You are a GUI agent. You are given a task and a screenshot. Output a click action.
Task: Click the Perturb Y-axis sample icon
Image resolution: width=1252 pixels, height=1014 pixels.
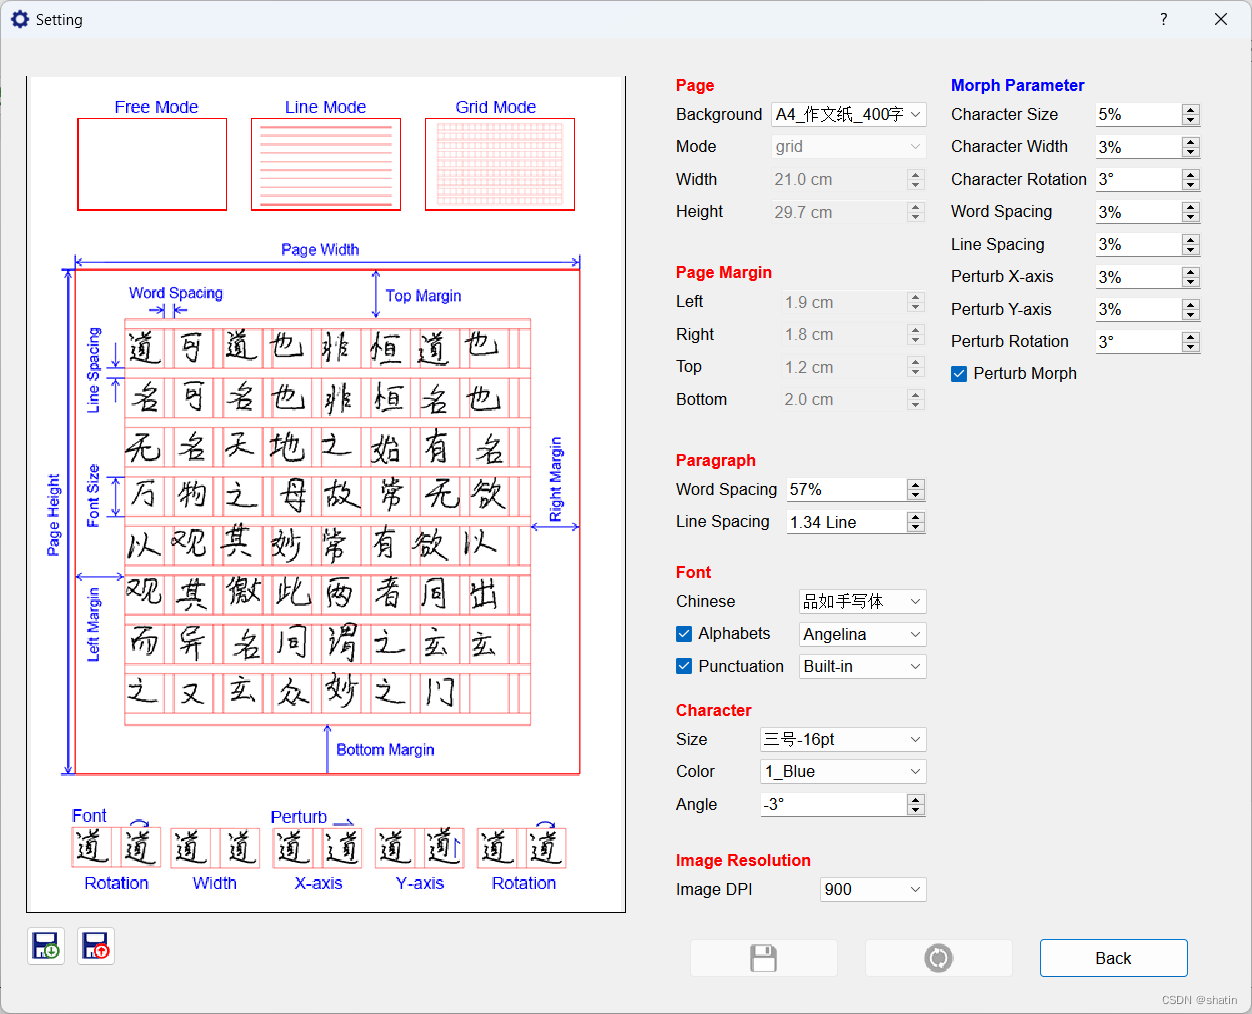pos(420,848)
